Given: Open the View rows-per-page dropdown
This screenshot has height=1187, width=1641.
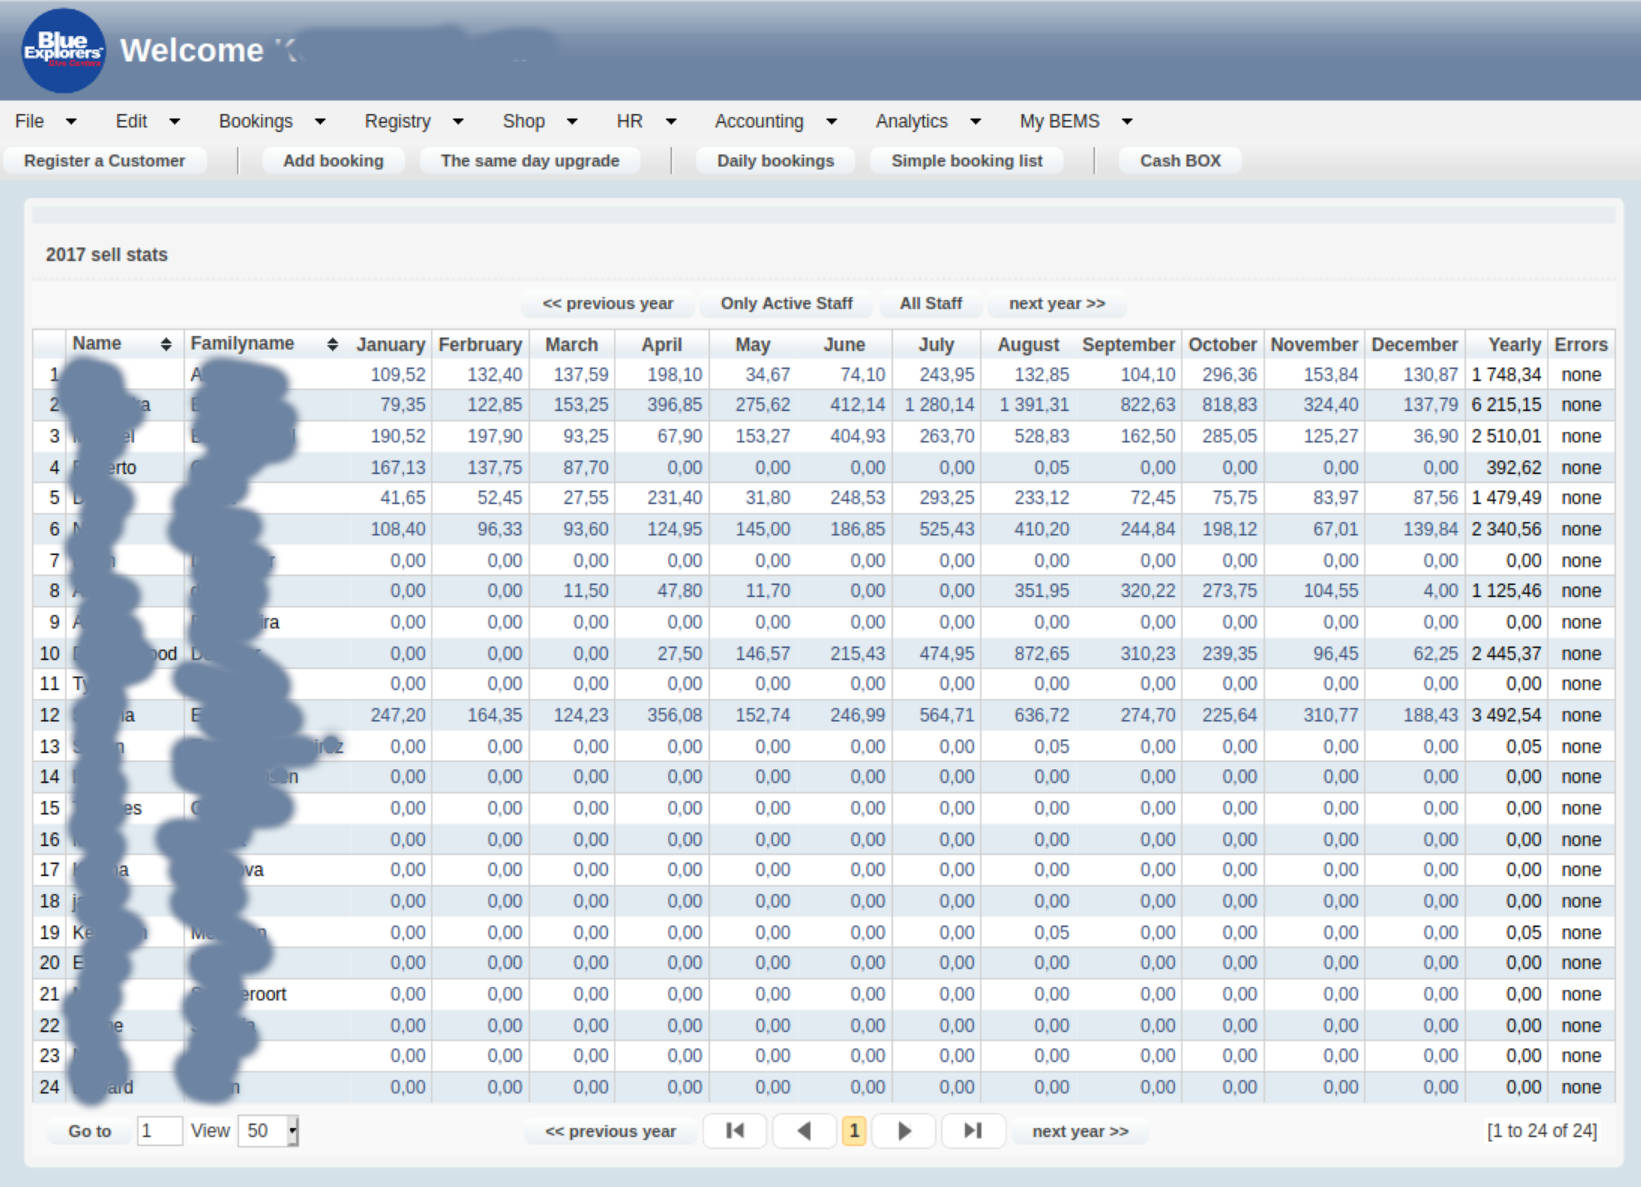Looking at the screenshot, I should click(268, 1131).
